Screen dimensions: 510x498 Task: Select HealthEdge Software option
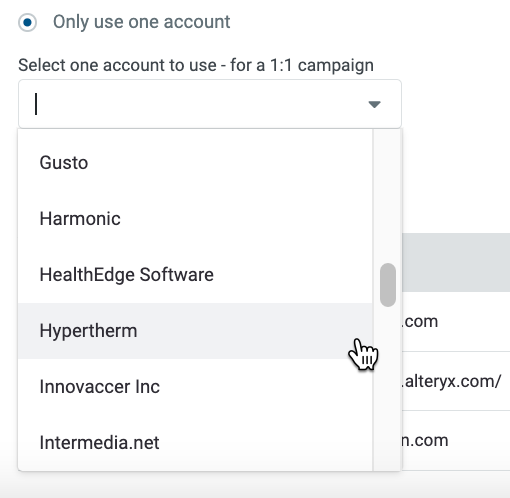coord(195,275)
